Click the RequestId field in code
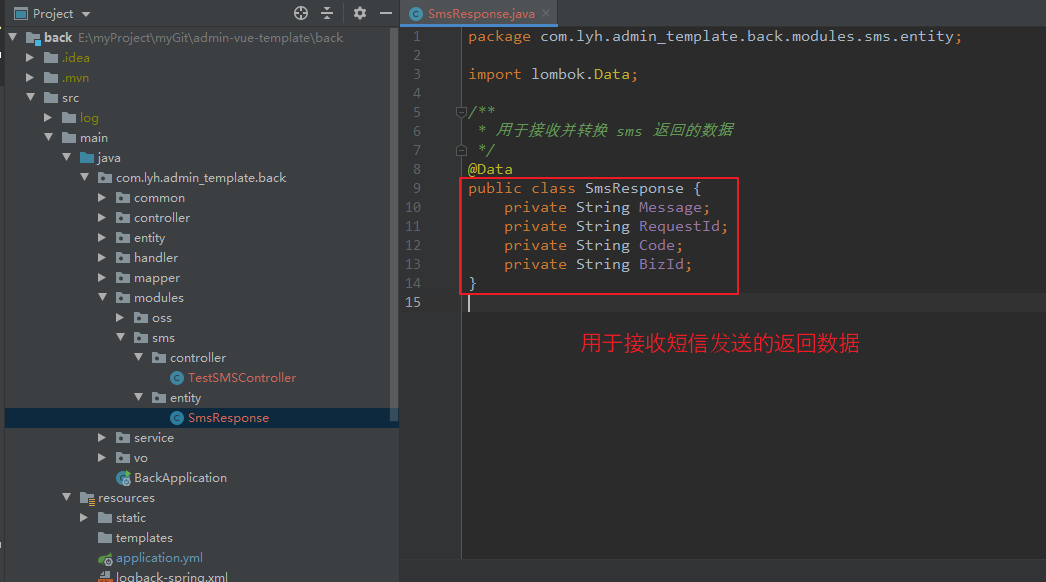Screen dimensions: 1046x582 (x=679, y=226)
